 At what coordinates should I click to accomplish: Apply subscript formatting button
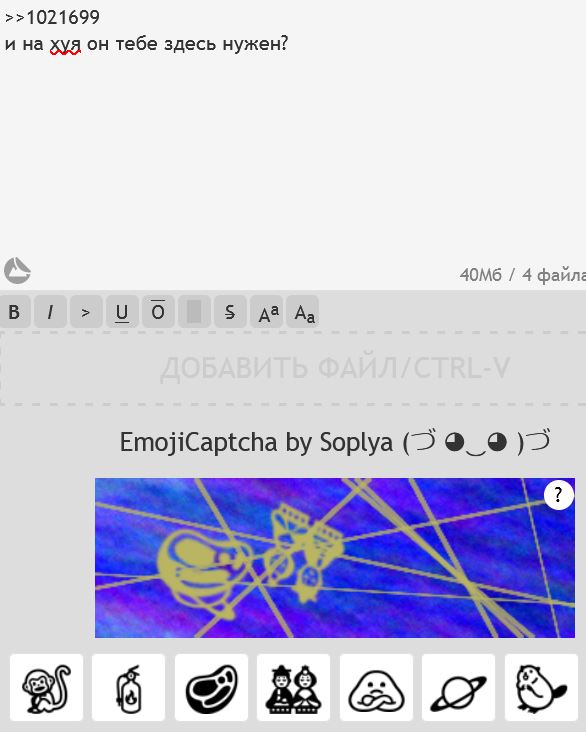(x=302, y=311)
